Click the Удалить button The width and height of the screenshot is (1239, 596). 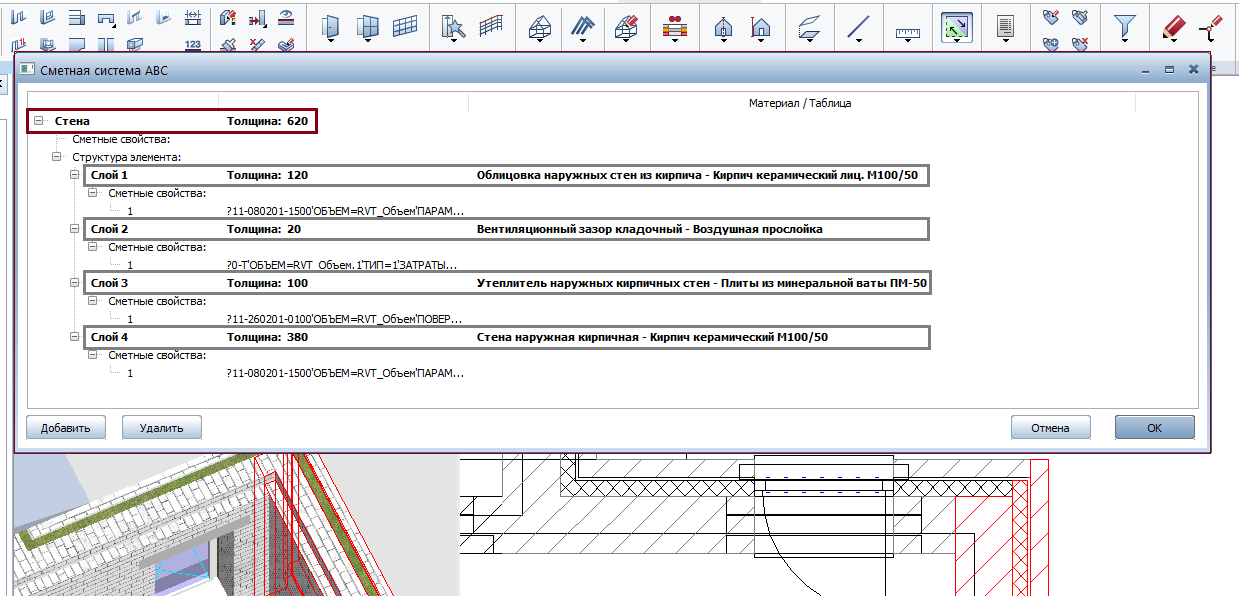(x=162, y=428)
